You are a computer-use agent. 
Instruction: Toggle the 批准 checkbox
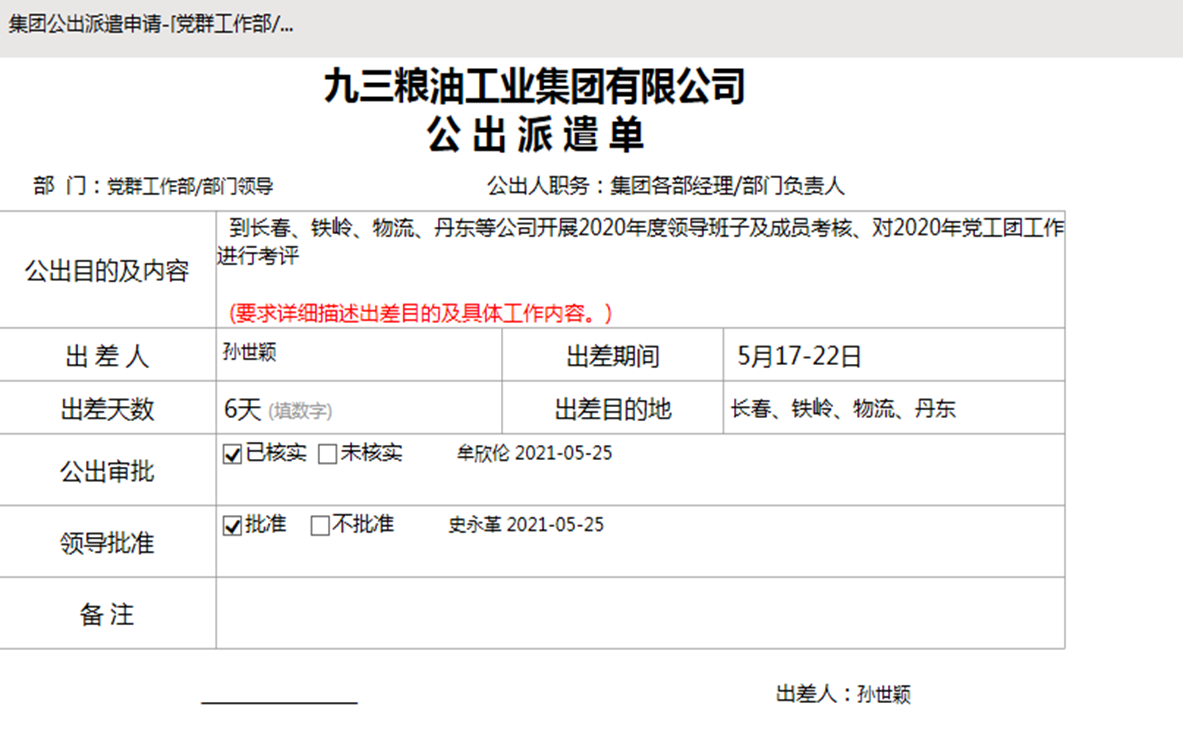[232, 526]
